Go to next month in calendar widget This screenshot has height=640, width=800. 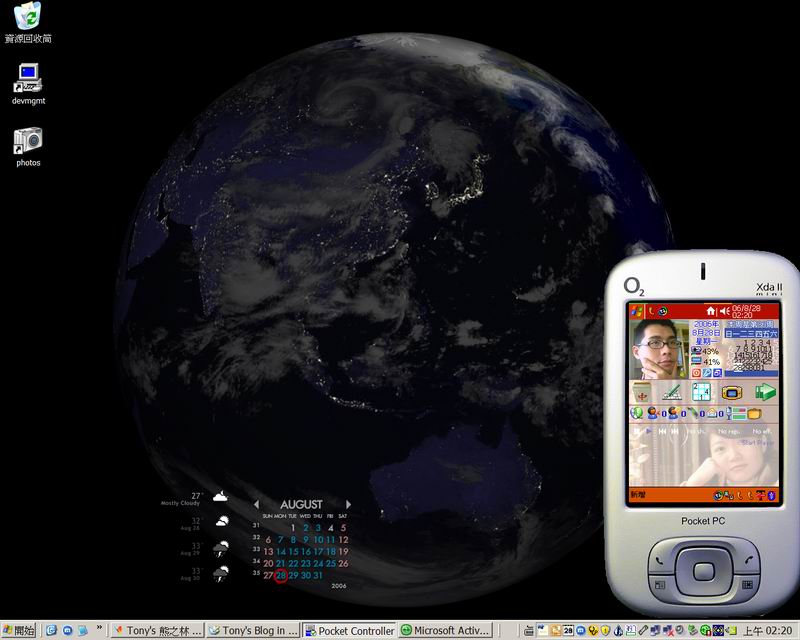348,505
